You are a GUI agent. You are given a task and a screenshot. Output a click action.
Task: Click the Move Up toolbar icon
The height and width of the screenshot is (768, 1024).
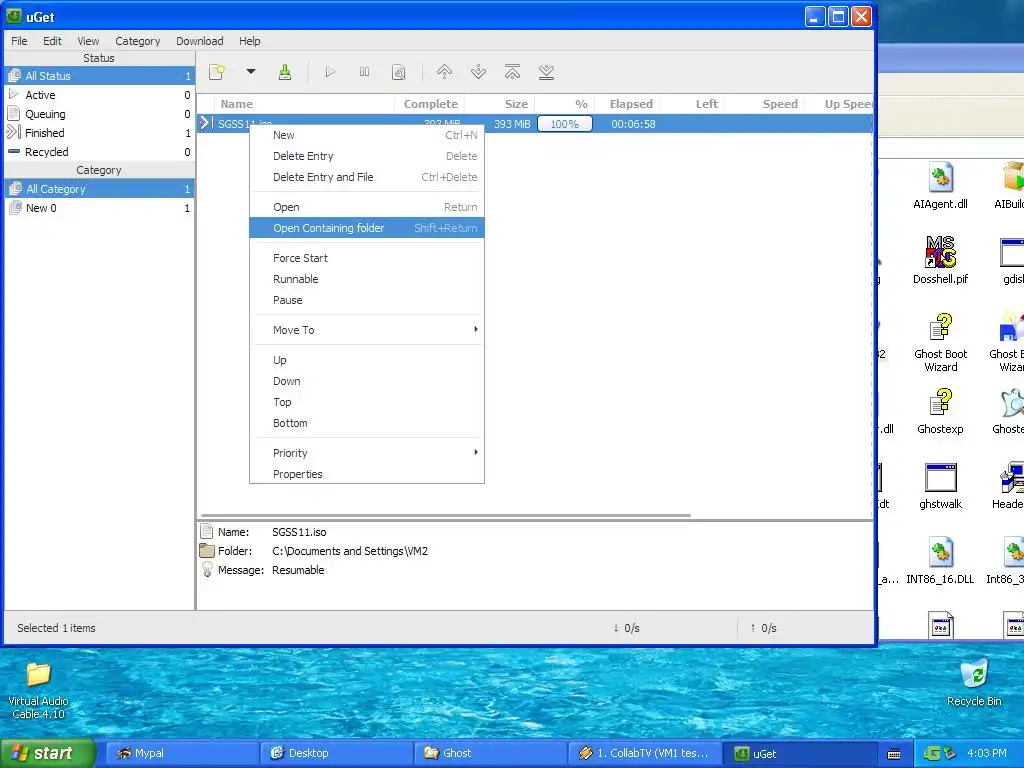pos(444,72)
